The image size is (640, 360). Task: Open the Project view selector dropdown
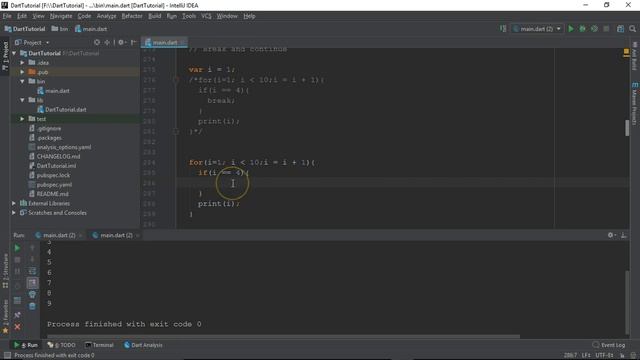[x=32, y=42]
